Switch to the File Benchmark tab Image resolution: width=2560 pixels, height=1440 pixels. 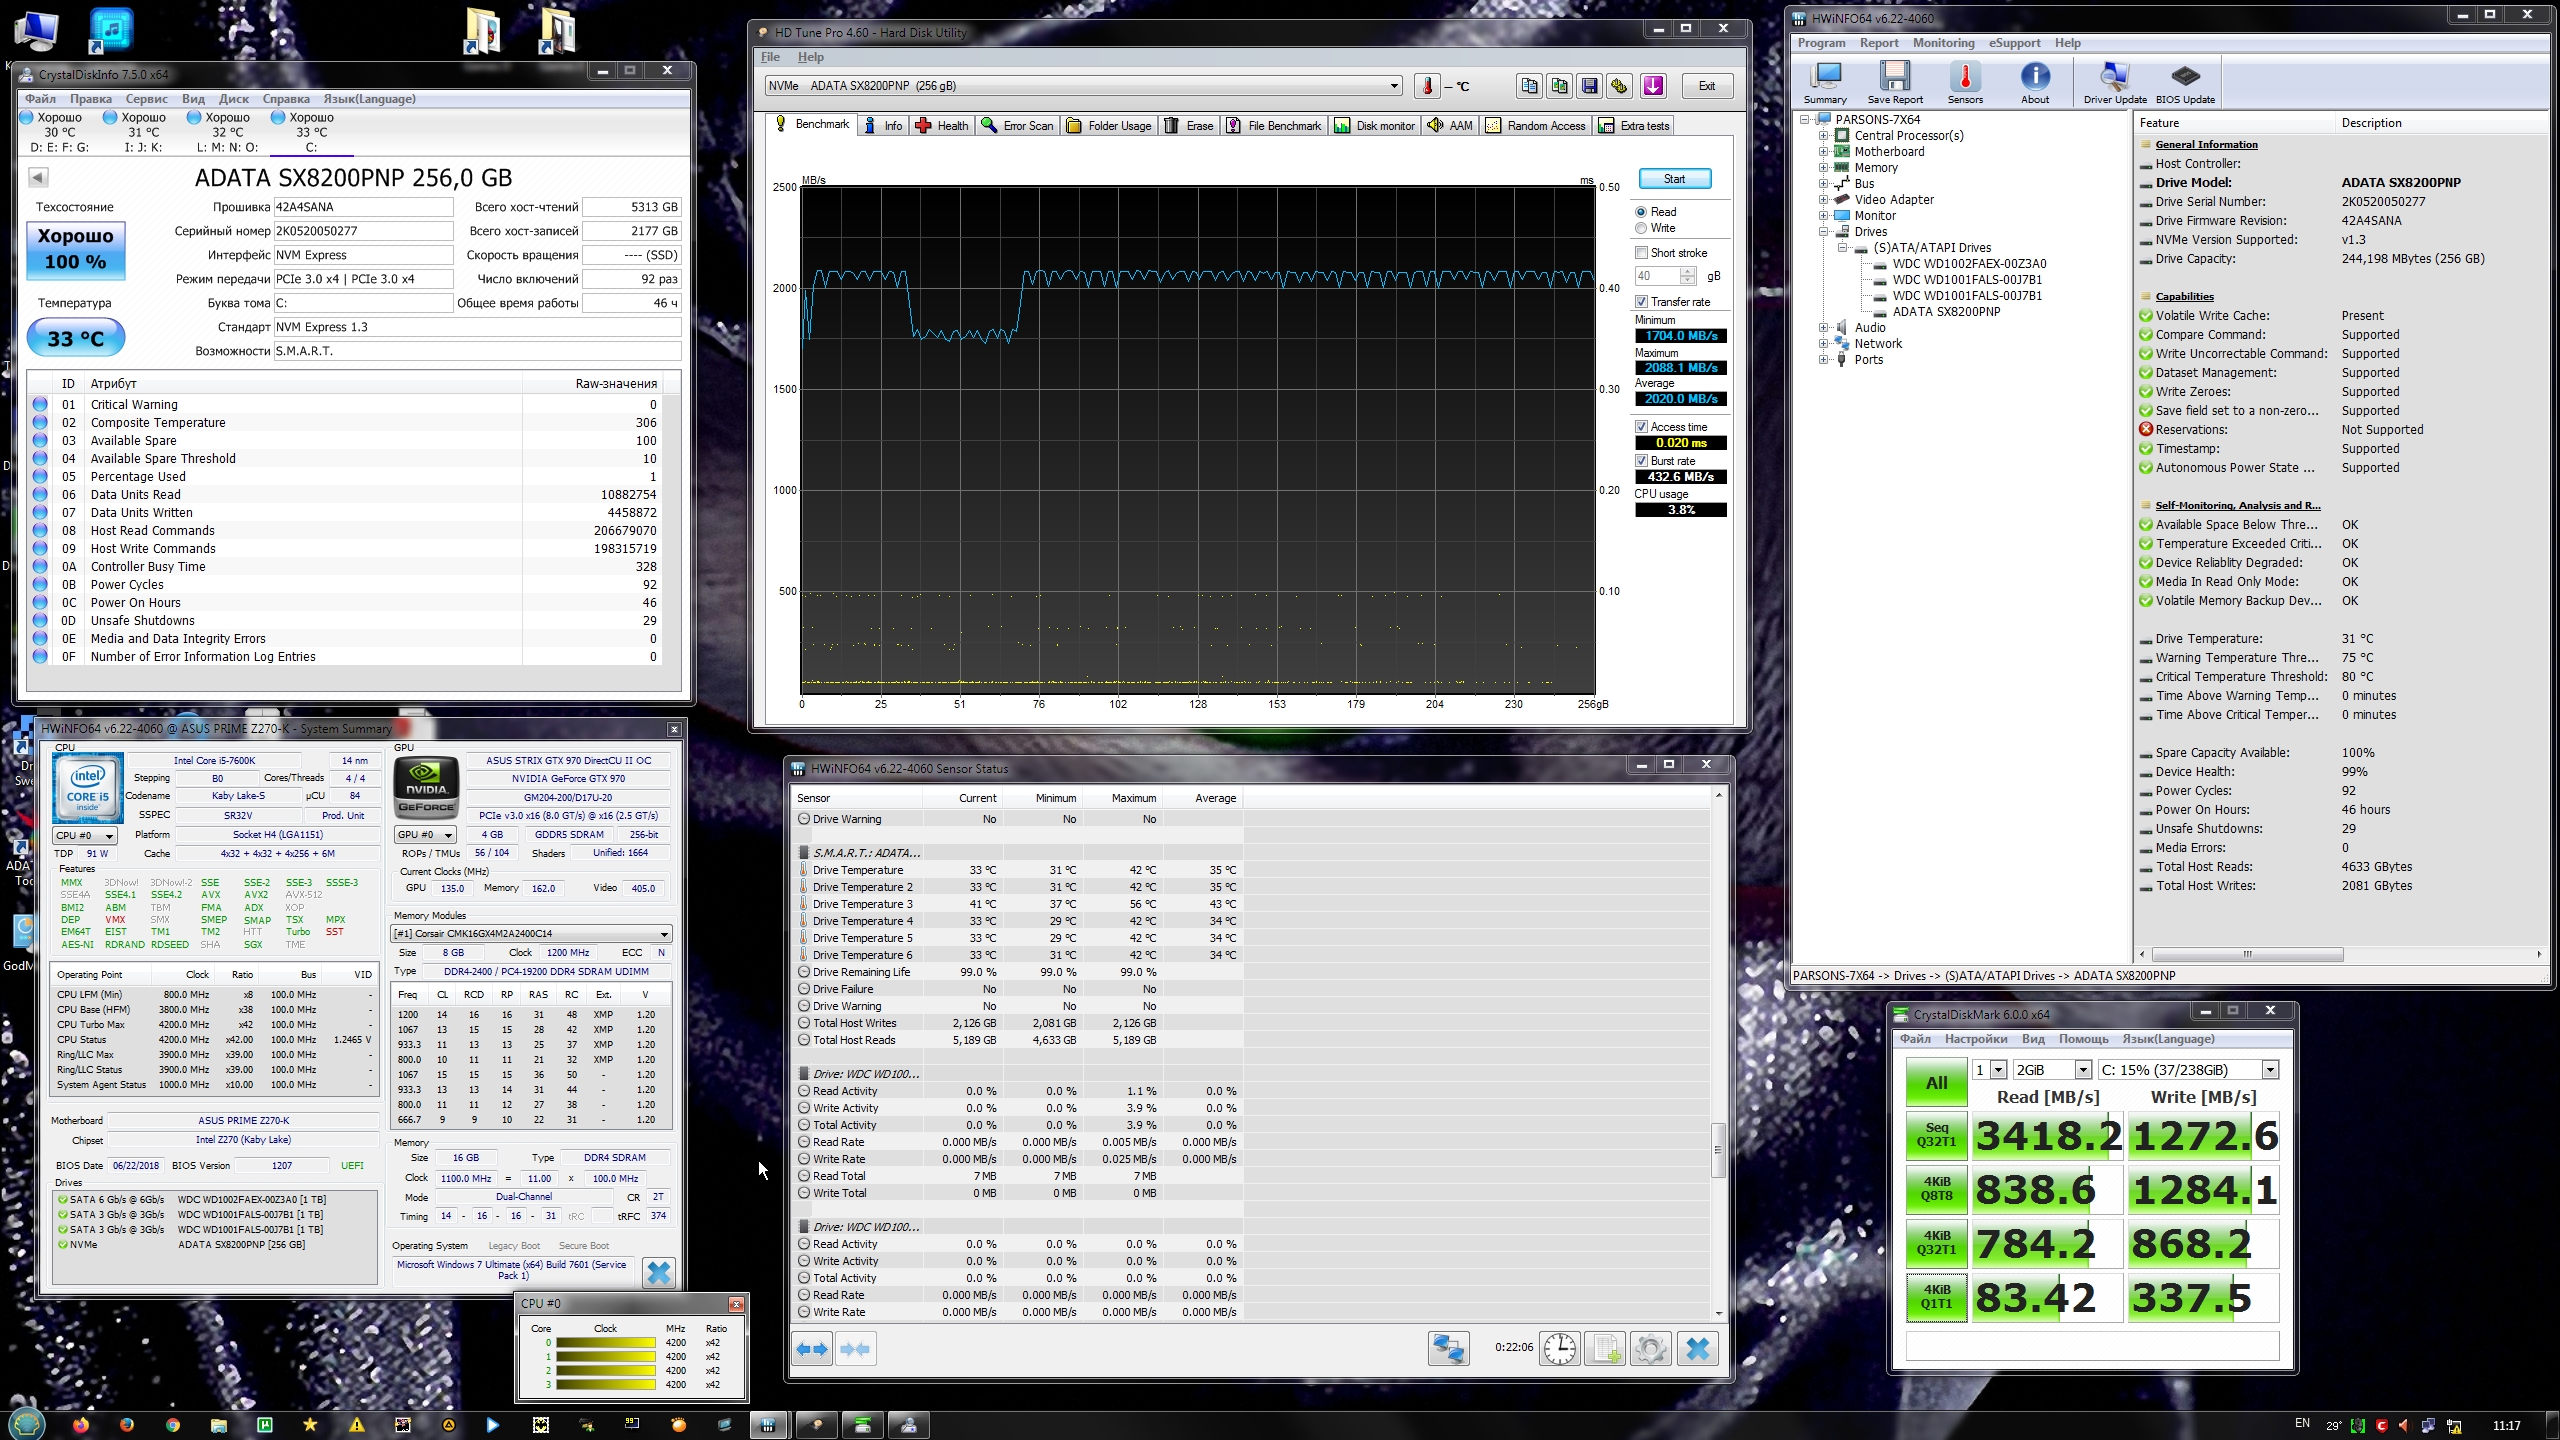click(1274, 126)
